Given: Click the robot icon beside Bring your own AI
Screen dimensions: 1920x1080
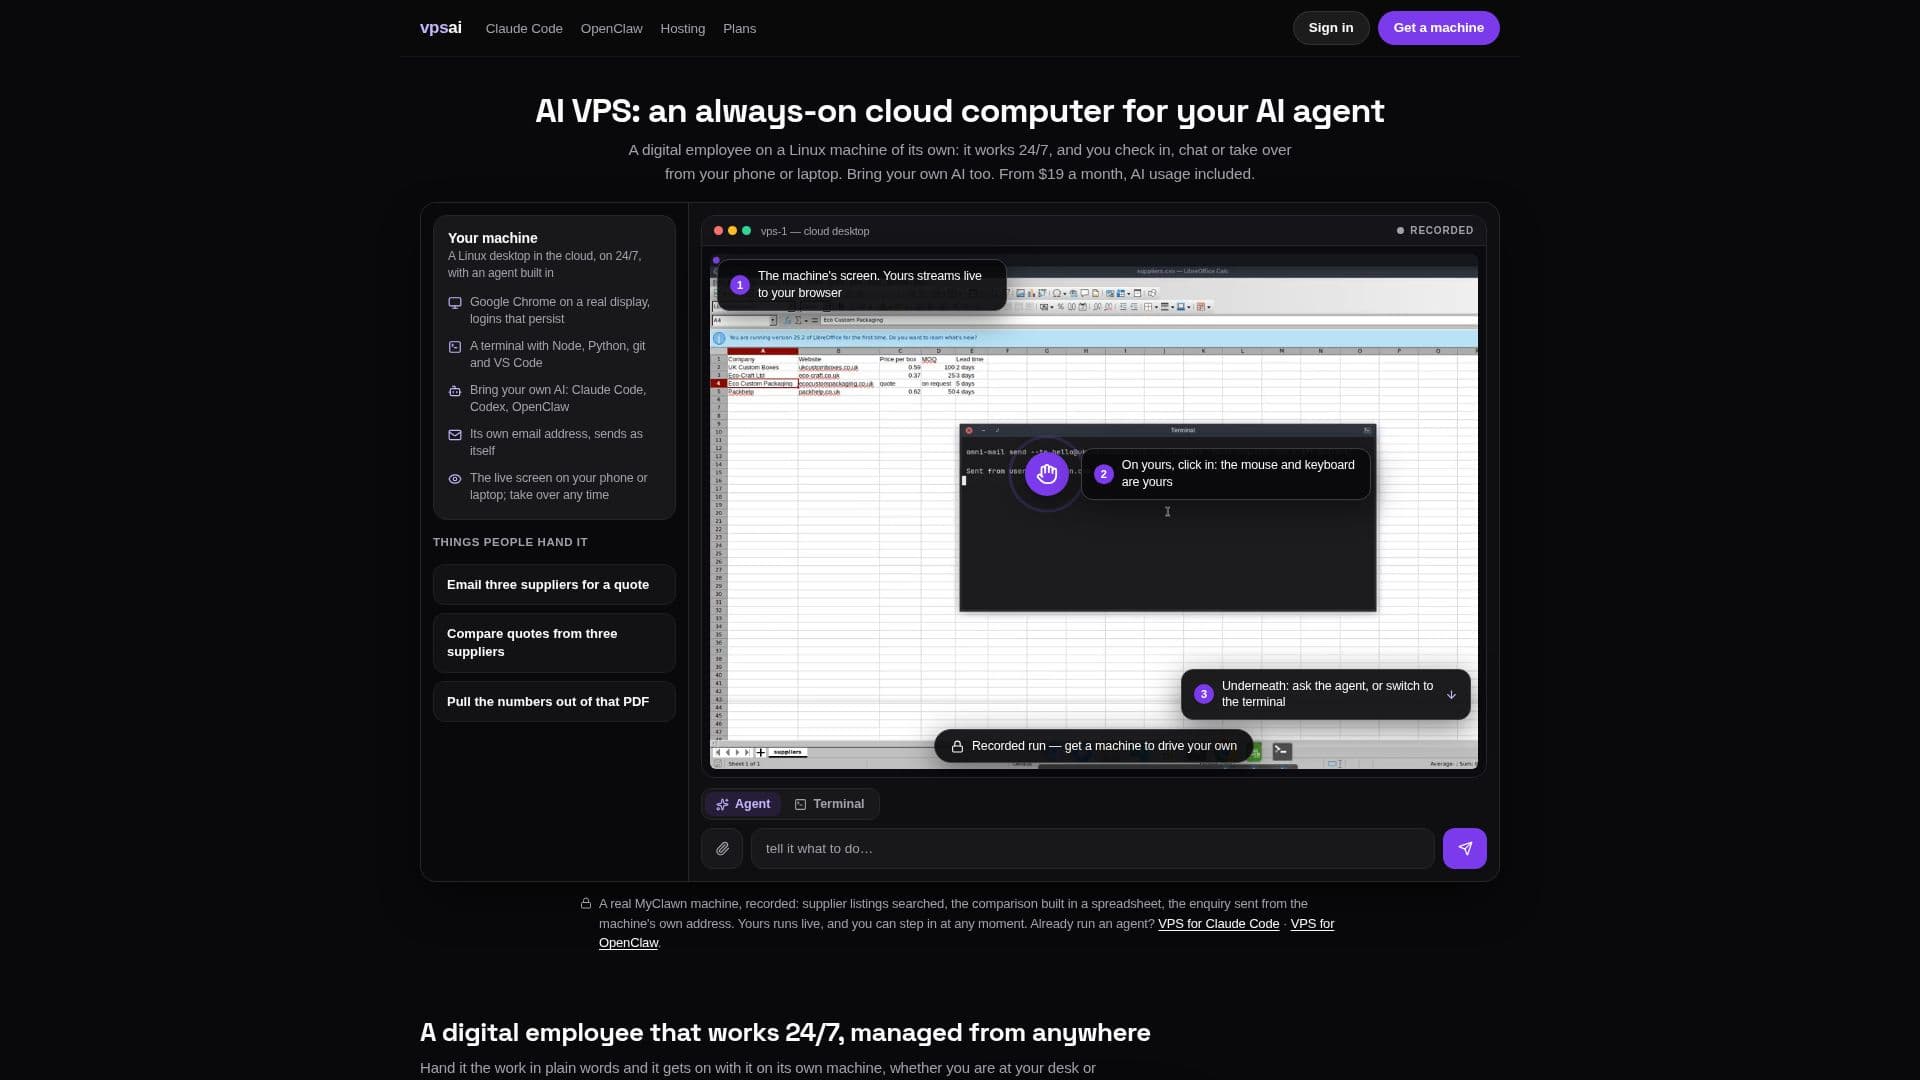Looking at the screenshot, I should pyautogui.click(x=455, y=391).
